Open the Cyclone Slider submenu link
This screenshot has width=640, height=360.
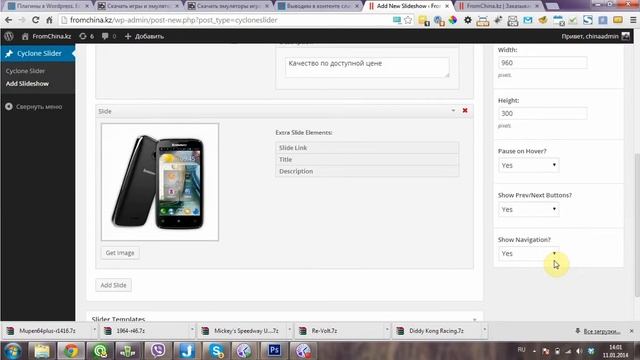click(x=25, y=71)
